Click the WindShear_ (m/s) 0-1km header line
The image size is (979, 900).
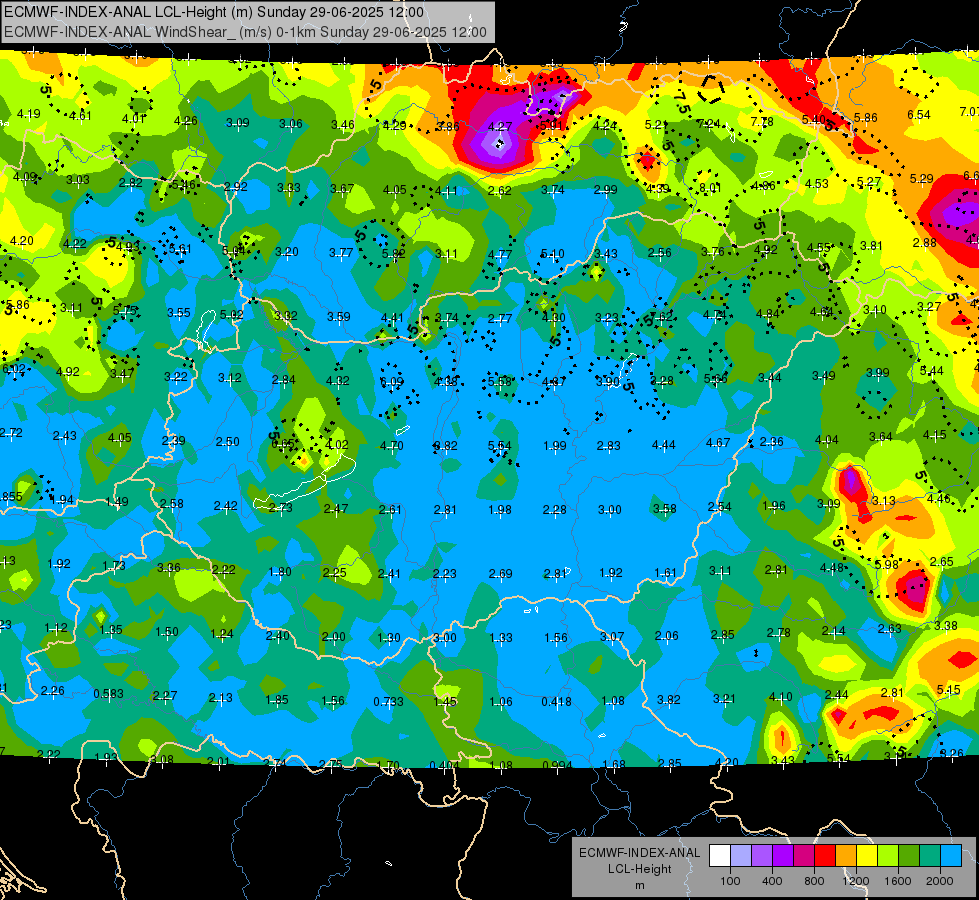[245, 32]
